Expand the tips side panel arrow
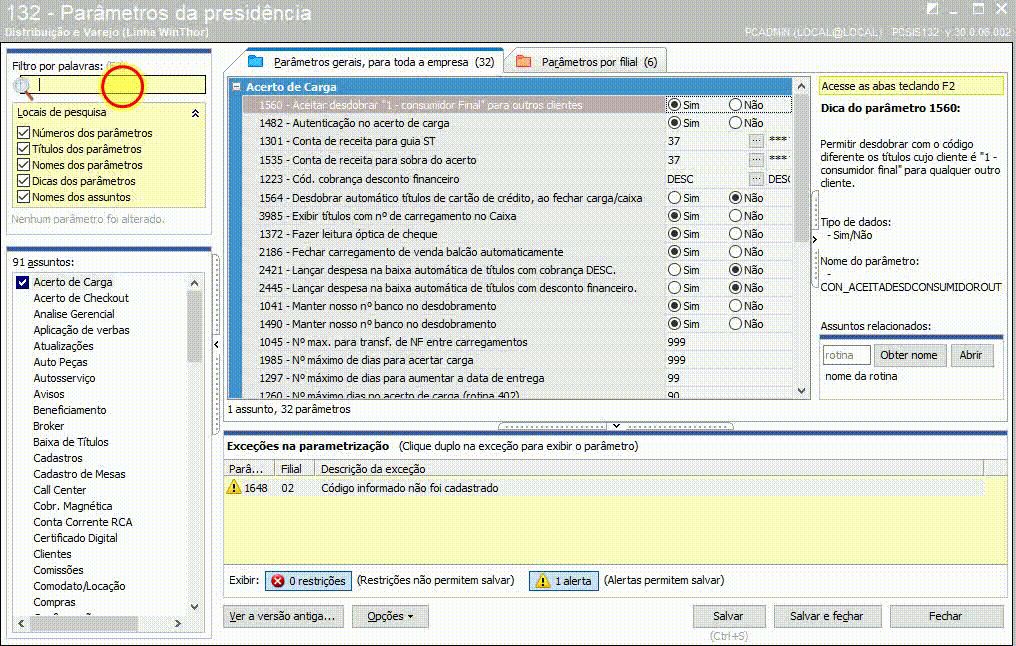Screen dimensions: 1016x646 [x=814, y=239]
